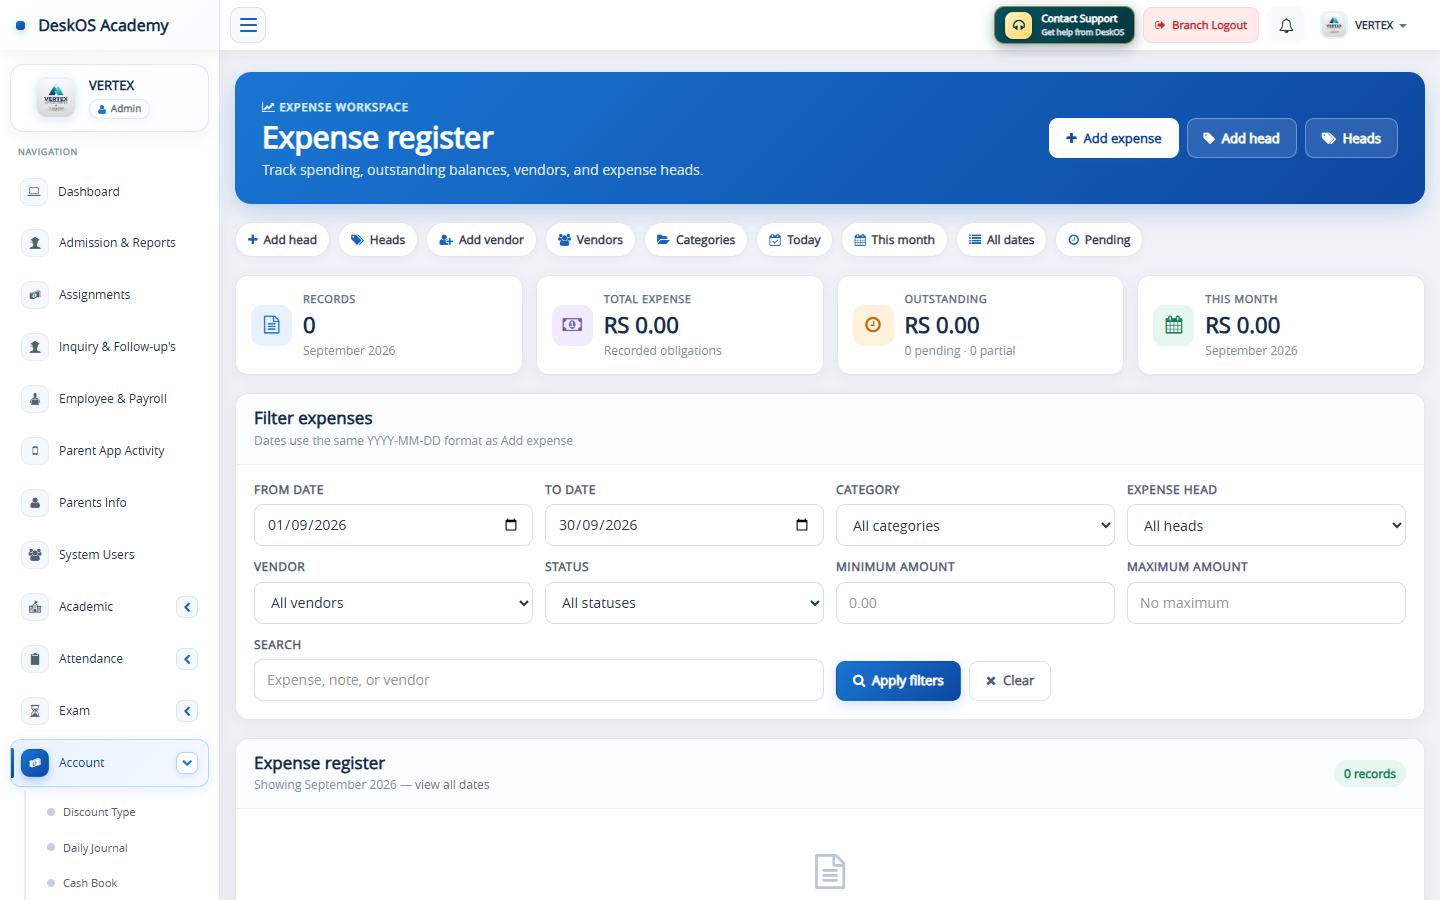Expand the Exam submenu chevron
This screenshot has width=1440, height=900.
coord(187,711)
